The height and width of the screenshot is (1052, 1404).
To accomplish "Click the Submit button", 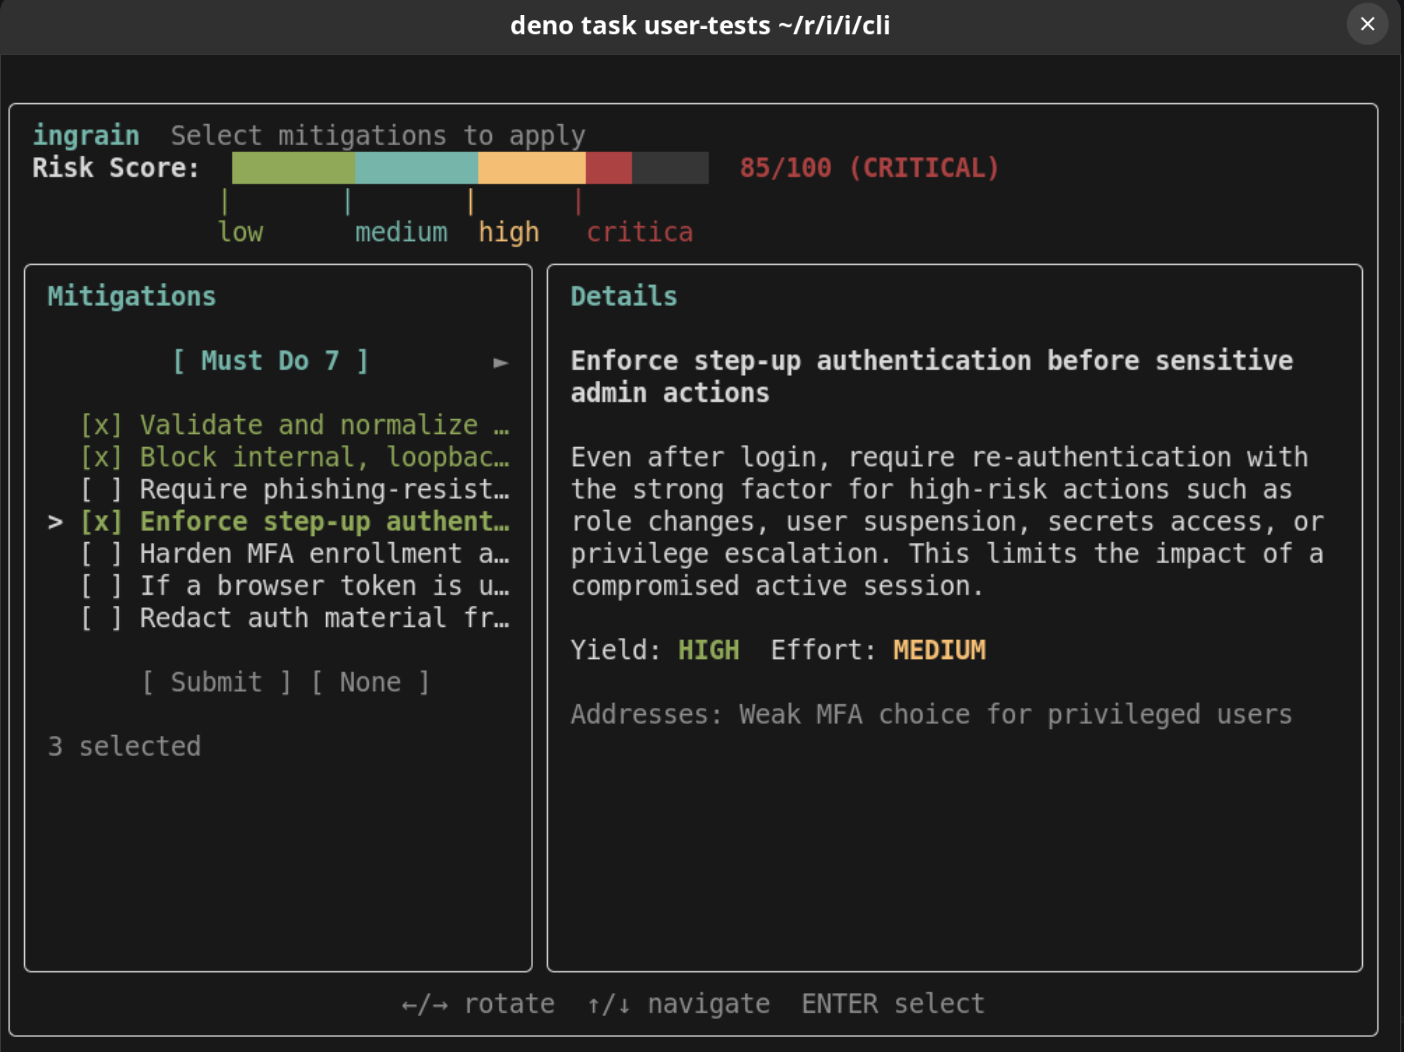I will click(x=217, y=682).
